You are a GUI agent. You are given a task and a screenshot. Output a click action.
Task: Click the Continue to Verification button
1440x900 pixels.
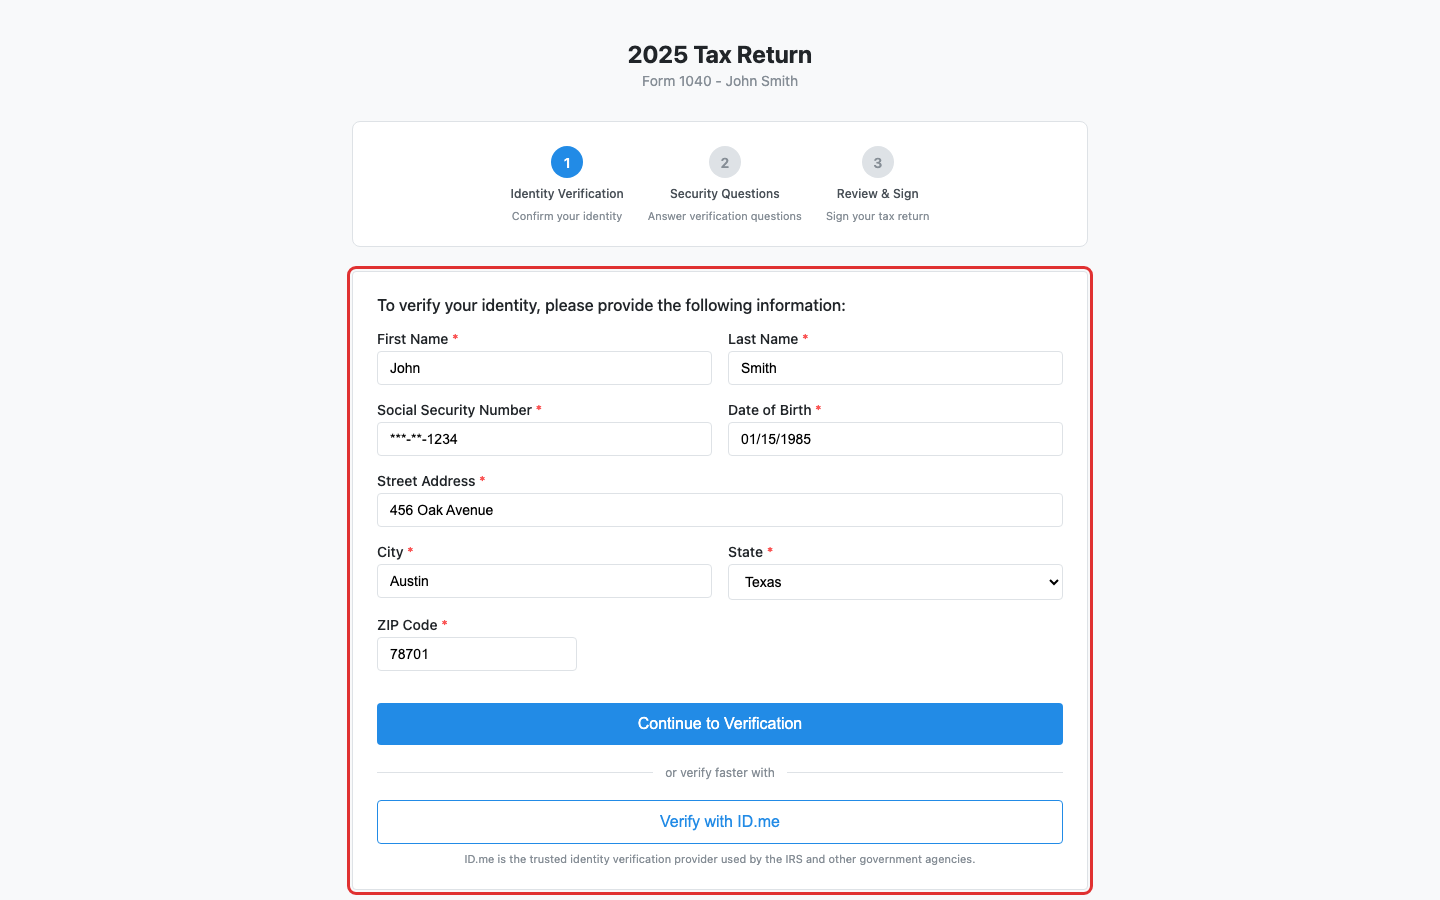click(719, 723)
